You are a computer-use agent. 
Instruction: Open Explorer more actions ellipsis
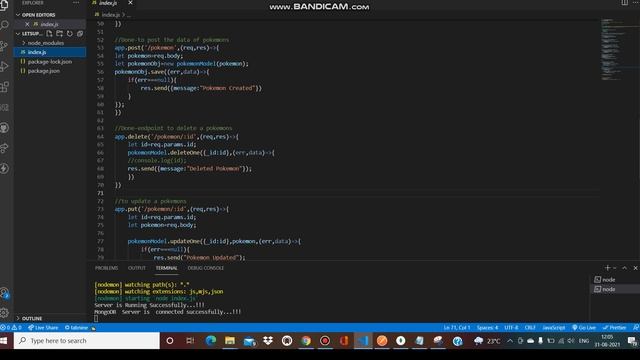(76, 3)
